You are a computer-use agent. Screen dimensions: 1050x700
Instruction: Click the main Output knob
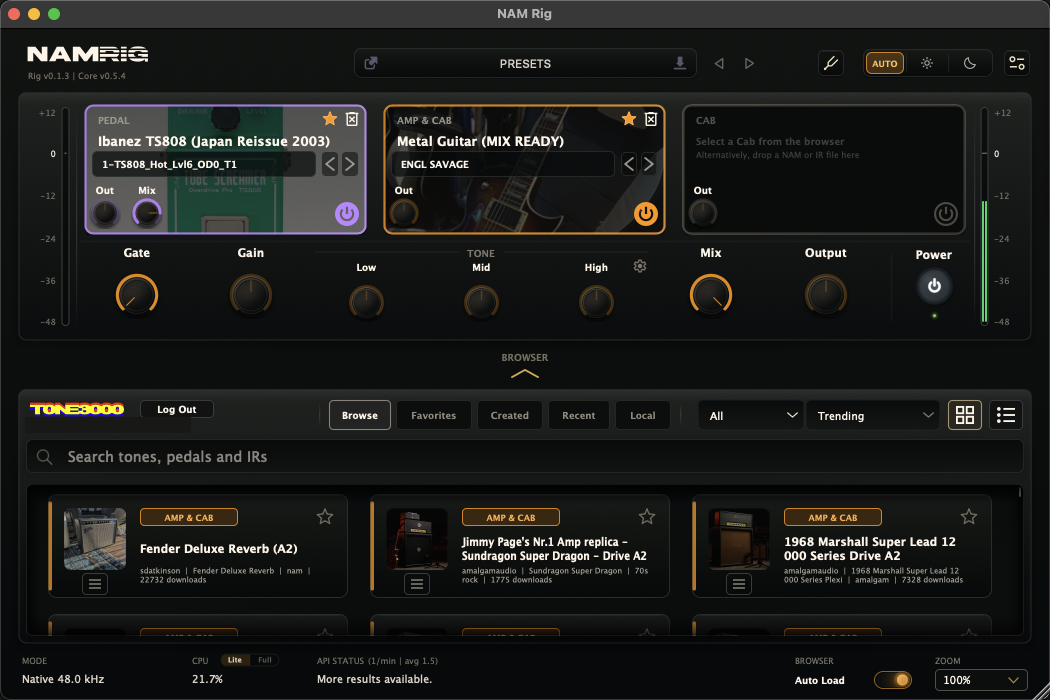(826, 295)
